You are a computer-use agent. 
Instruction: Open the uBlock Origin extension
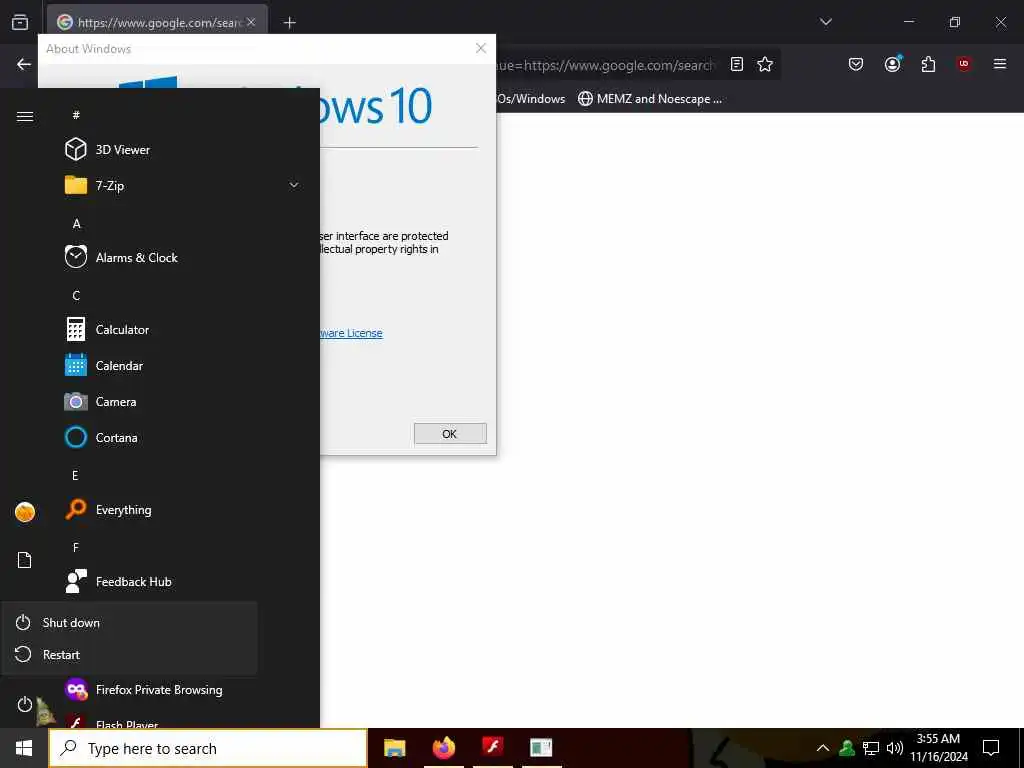click(x=964, y=64)
